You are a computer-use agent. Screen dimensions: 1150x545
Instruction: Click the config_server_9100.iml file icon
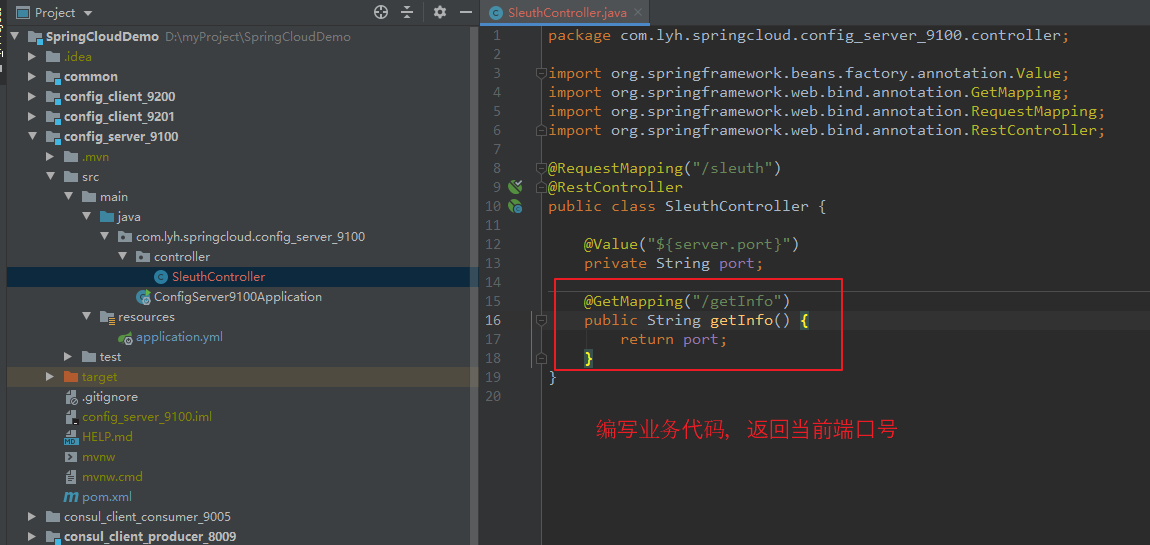click(x=71, y=417)
